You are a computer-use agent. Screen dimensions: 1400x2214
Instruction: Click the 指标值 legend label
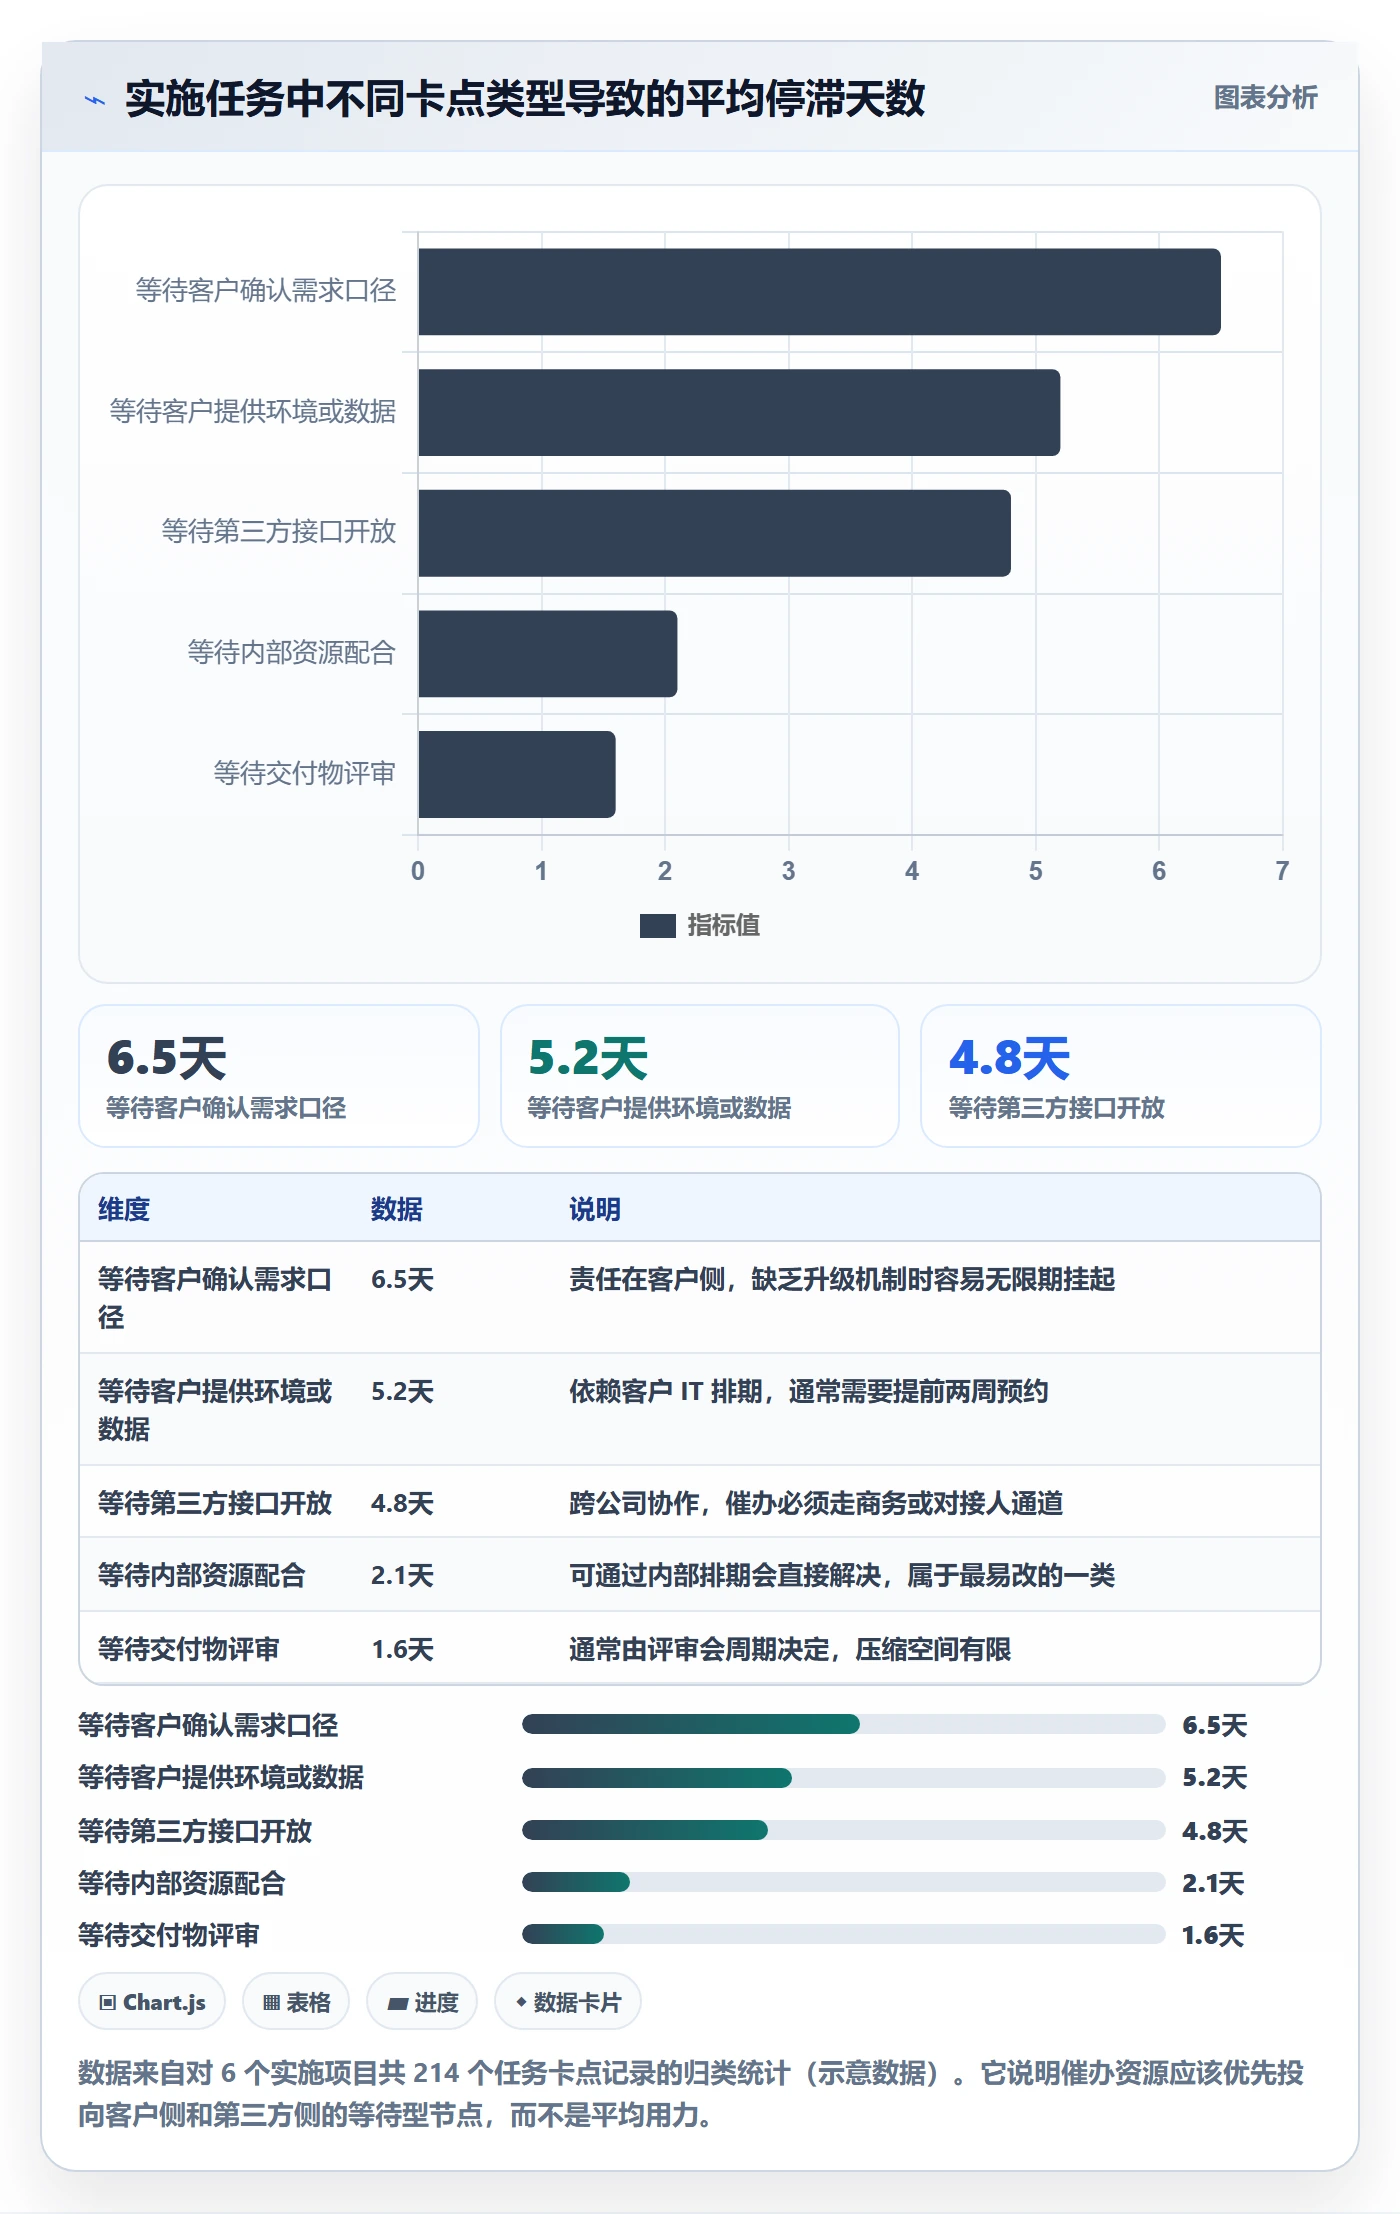click(724, 926)
